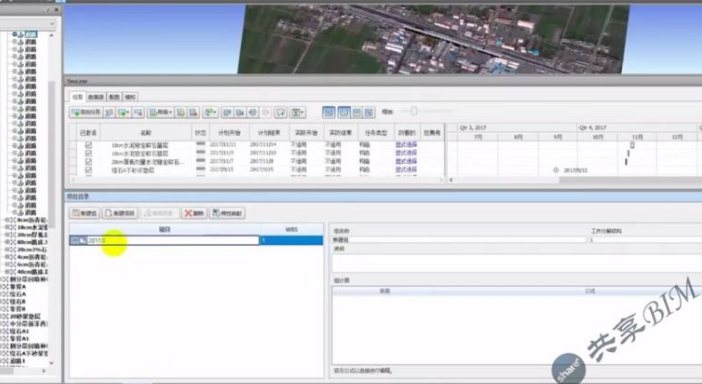Click the Attach dropdown button in TimeLiner toolbar
This screenshot has height=384, width=702.
pos(160,112)
